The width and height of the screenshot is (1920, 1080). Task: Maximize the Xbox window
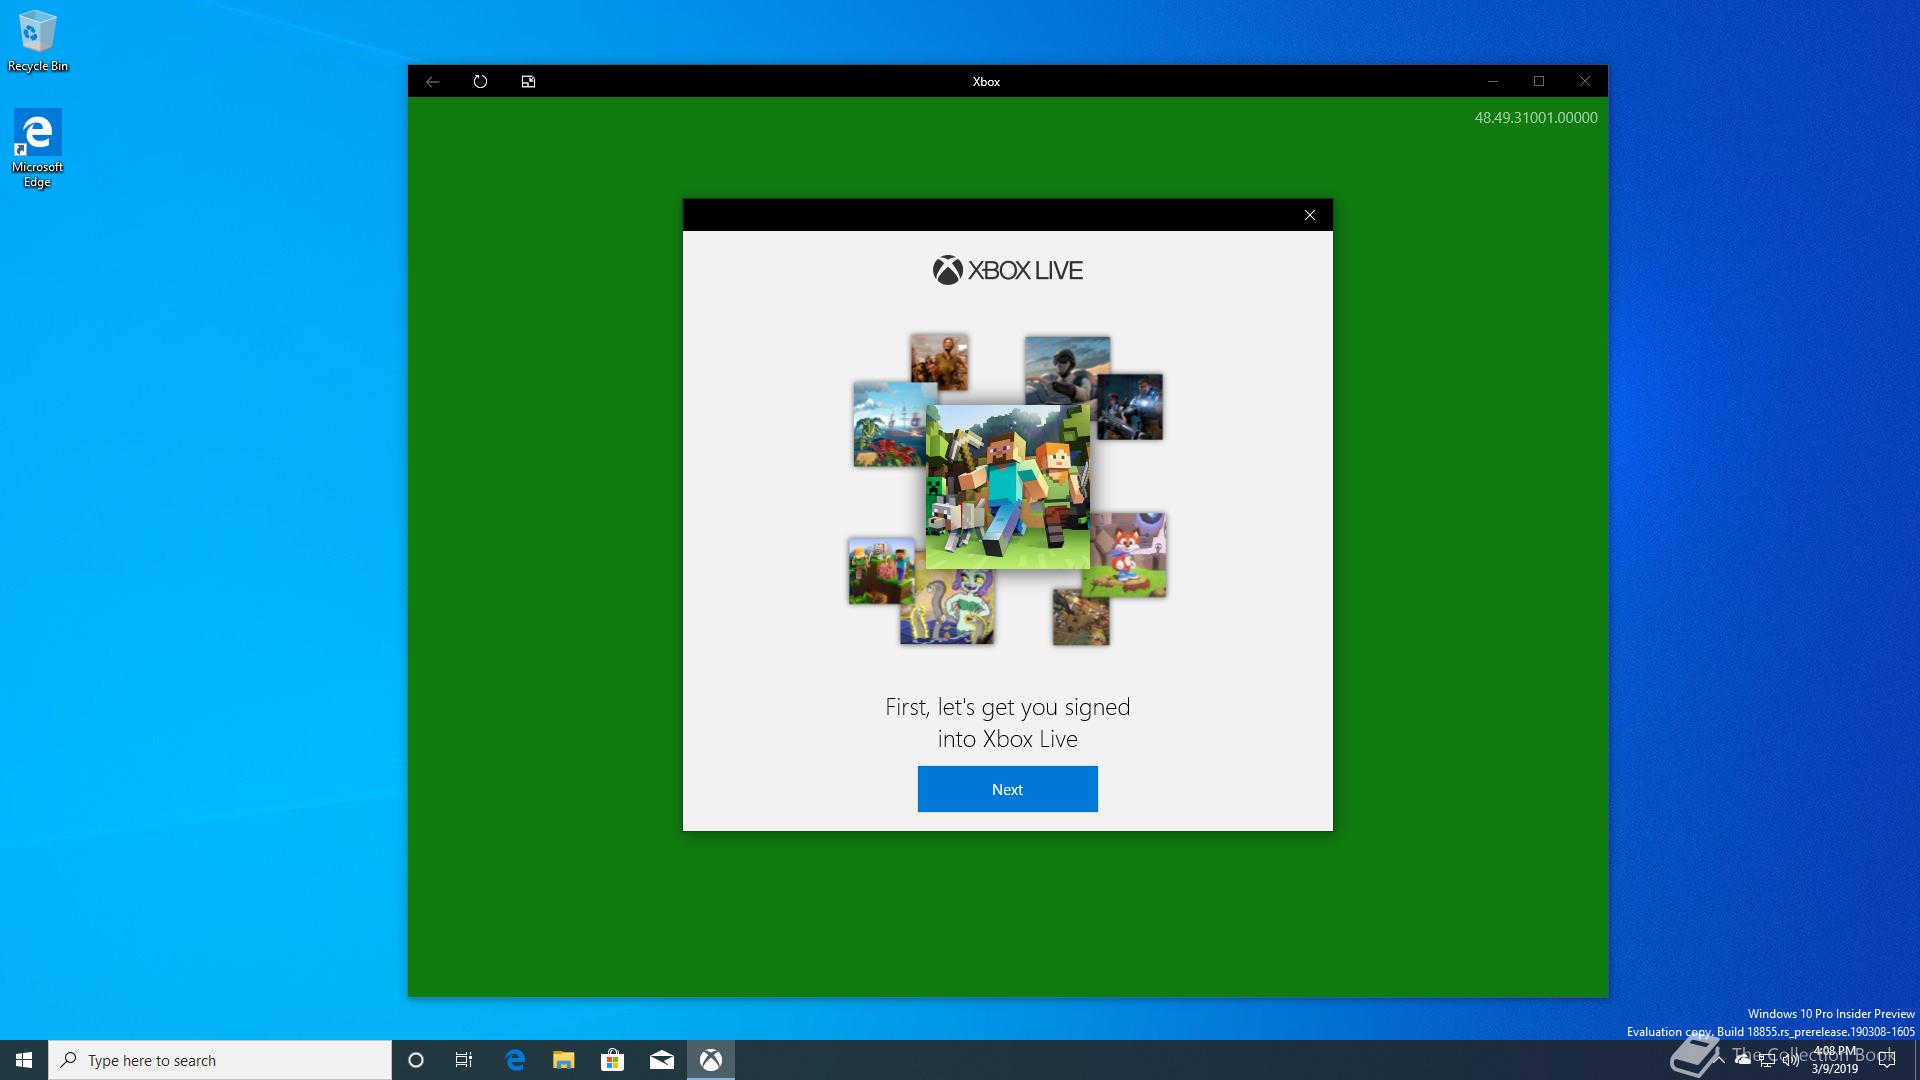[x=1539, y=82]
